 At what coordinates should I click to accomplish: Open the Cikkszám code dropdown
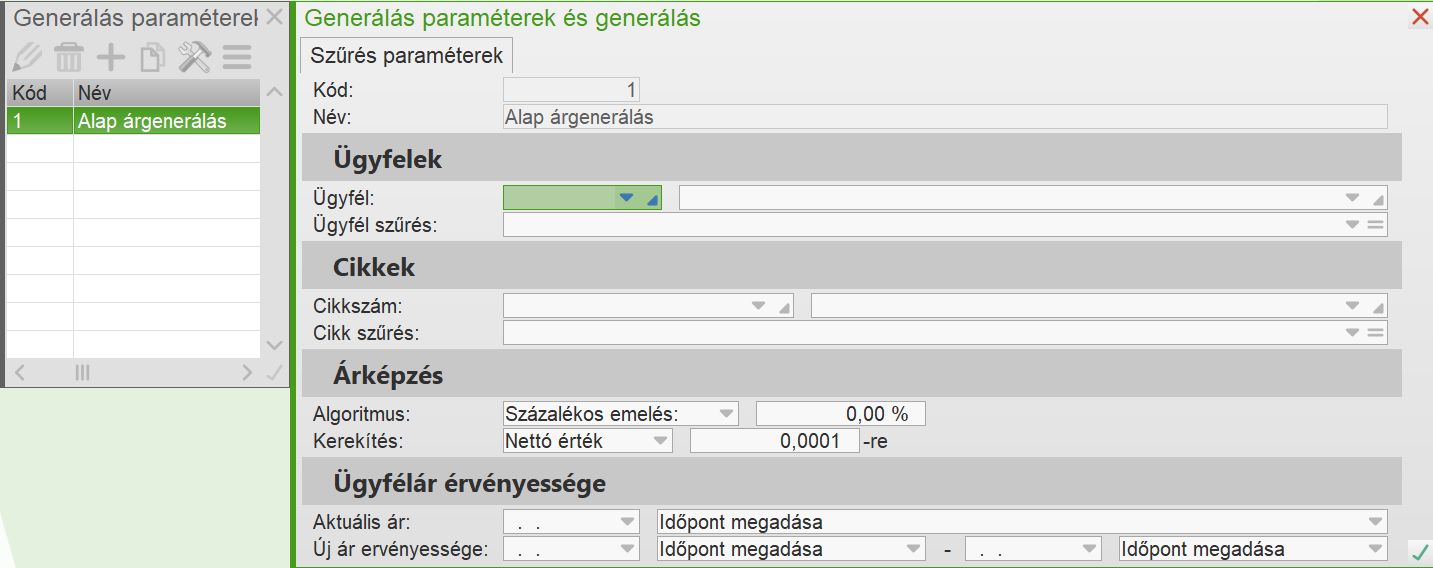tap(758, 305)
